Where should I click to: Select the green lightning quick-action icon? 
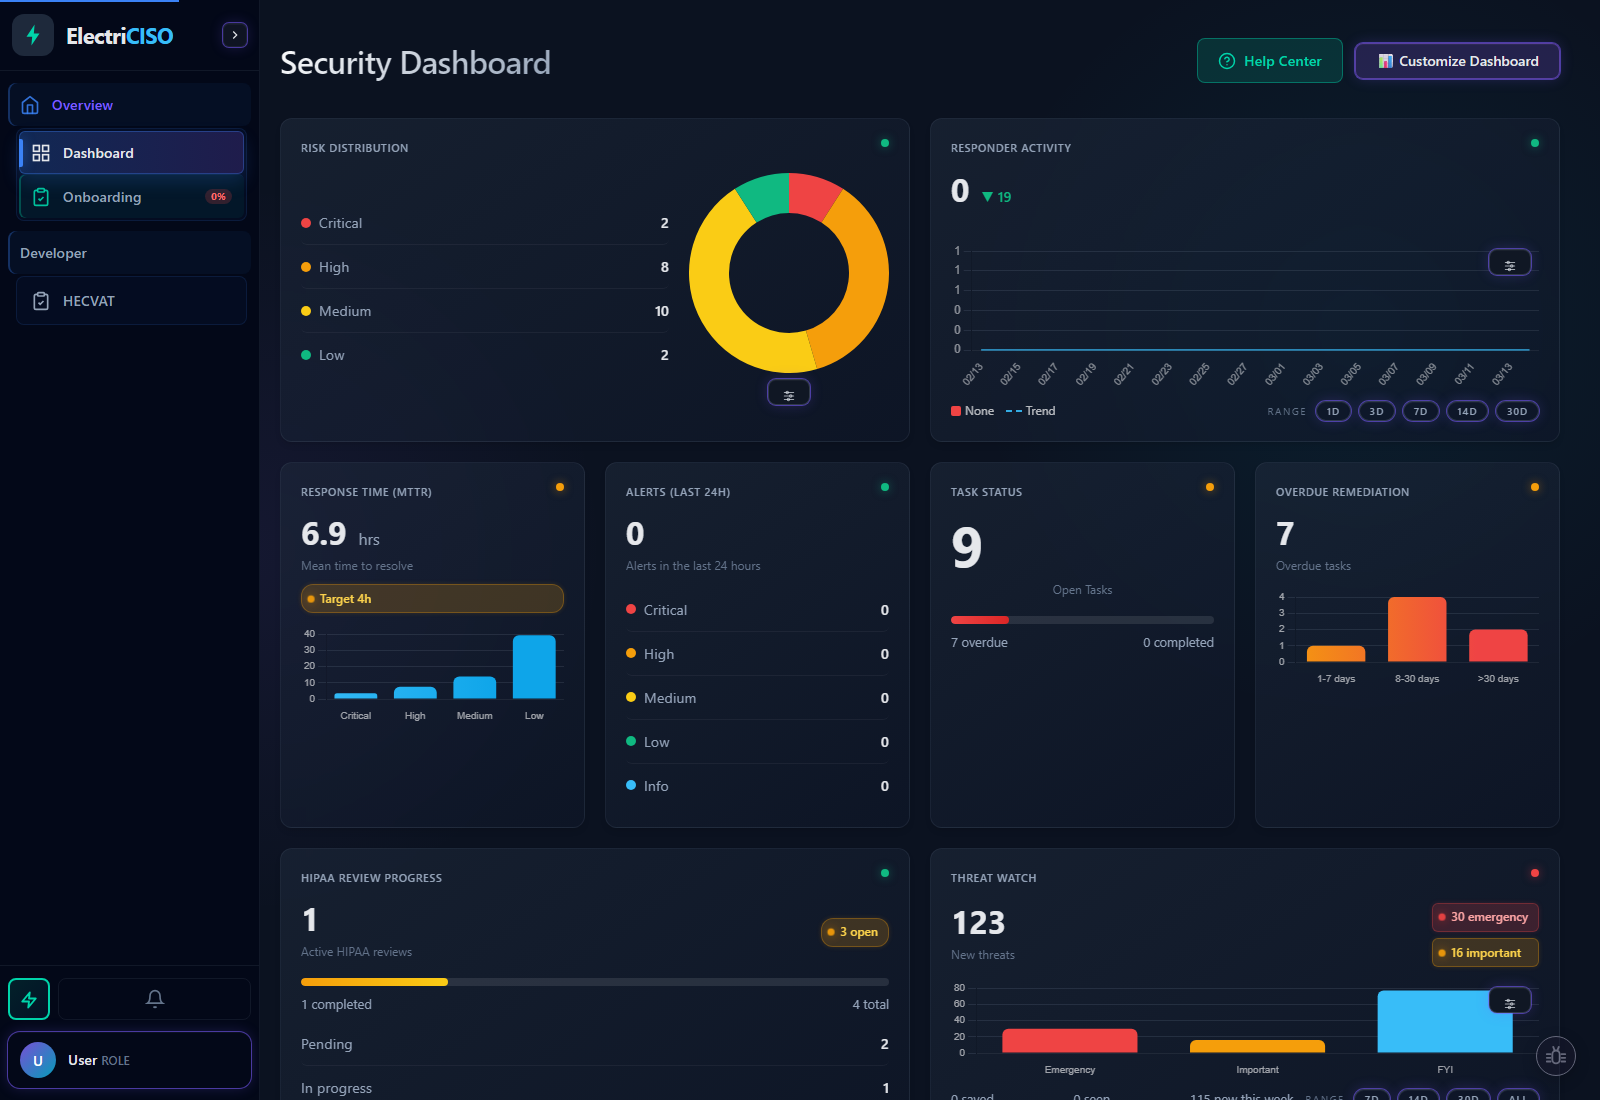pyautogui.click(x=29, y=998)
